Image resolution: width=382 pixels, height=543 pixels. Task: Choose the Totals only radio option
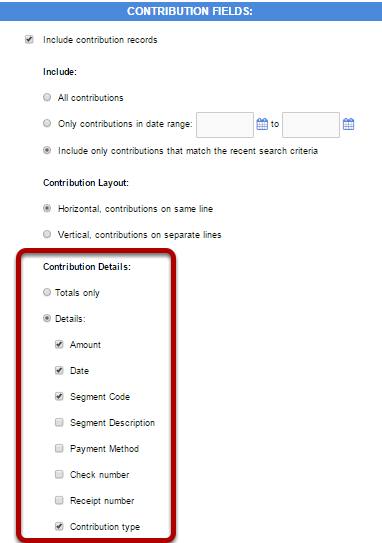tap(47, 292)
